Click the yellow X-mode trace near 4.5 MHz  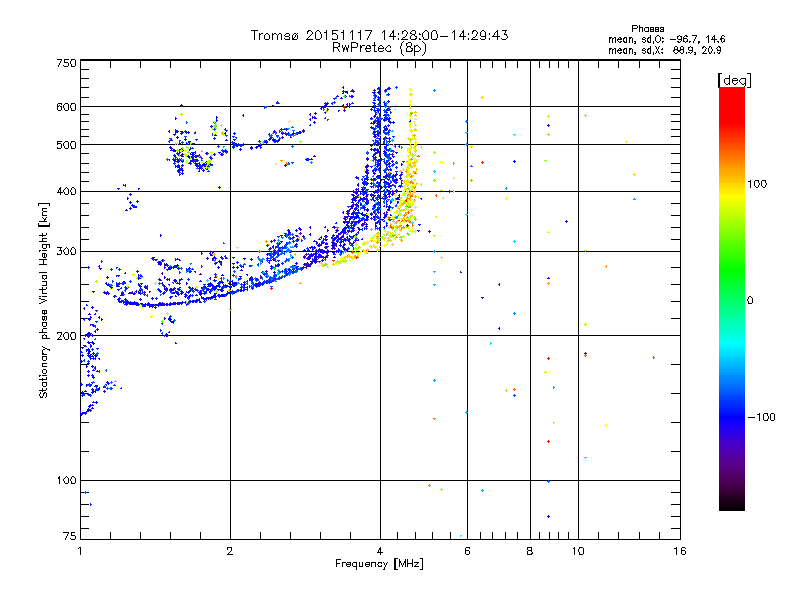click(409, 189)
